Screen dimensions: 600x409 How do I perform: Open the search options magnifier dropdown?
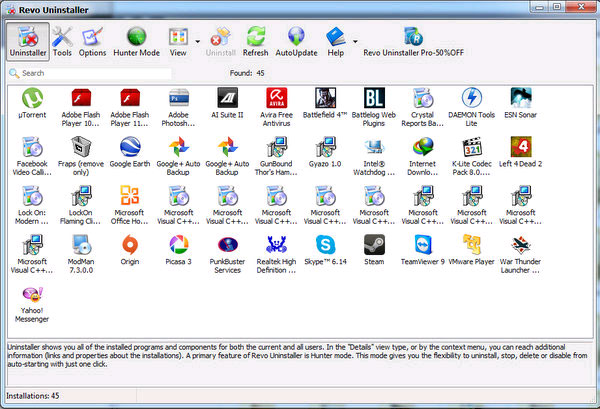pyautogui.click(x=13, y=73)
